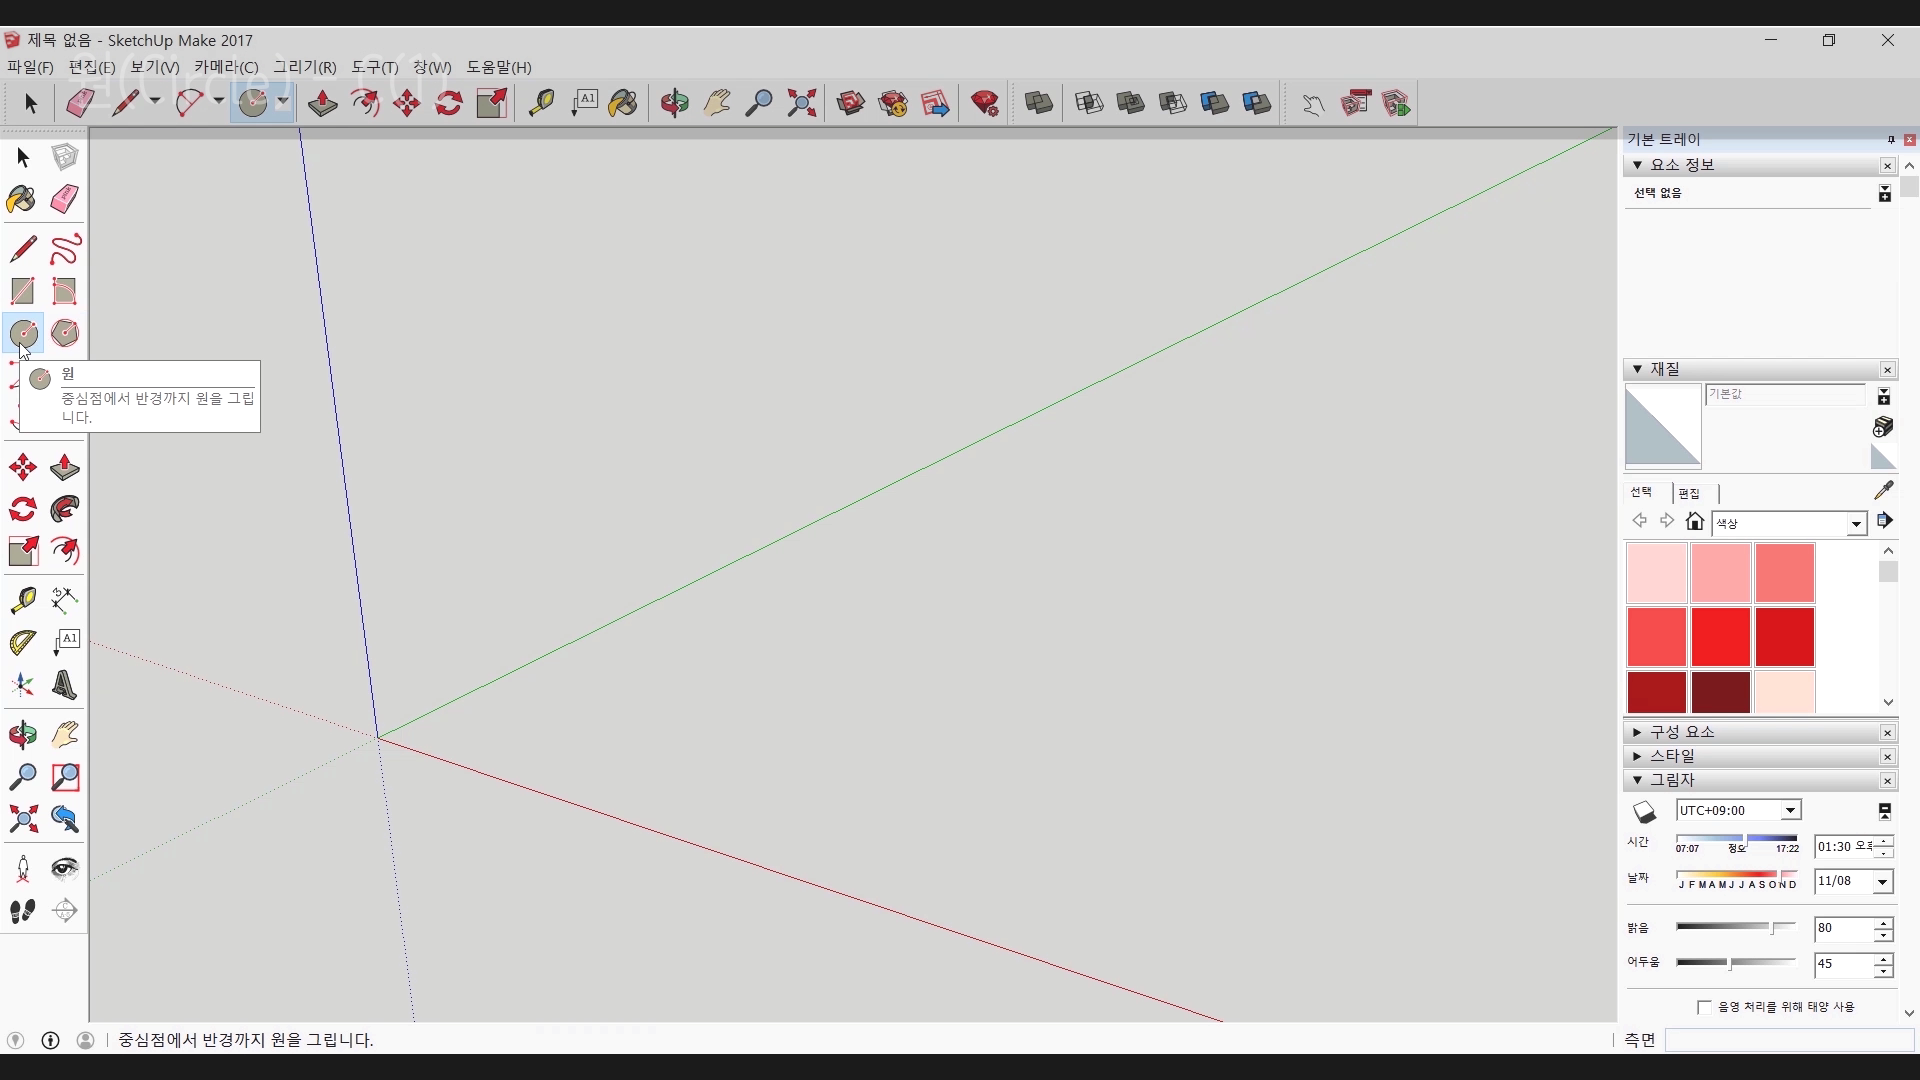Image resolution: width=1920 pixels, height=1080 pixels.
Task: Open the 카메라(C) menu
Action: coord(226,67)
